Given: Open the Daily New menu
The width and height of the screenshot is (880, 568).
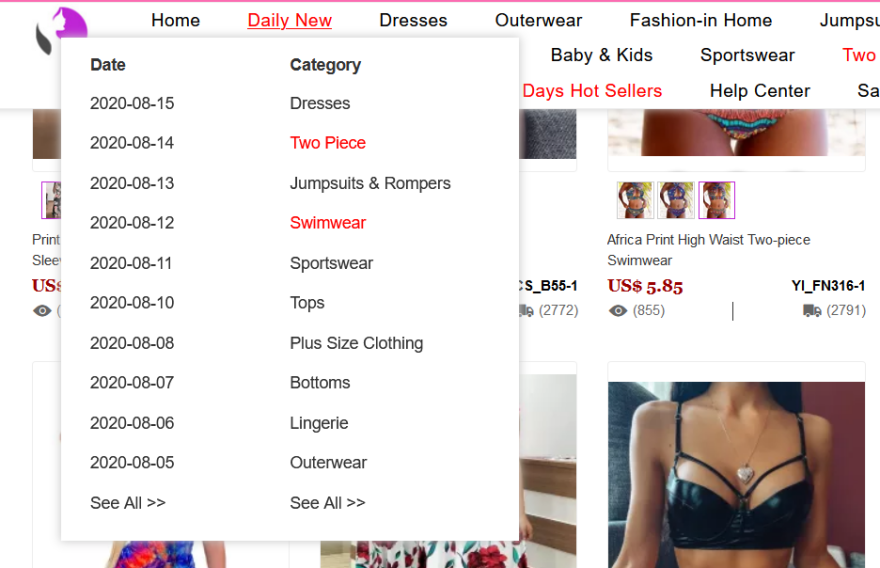Looking at the screenshot, I should coord(290,20).
